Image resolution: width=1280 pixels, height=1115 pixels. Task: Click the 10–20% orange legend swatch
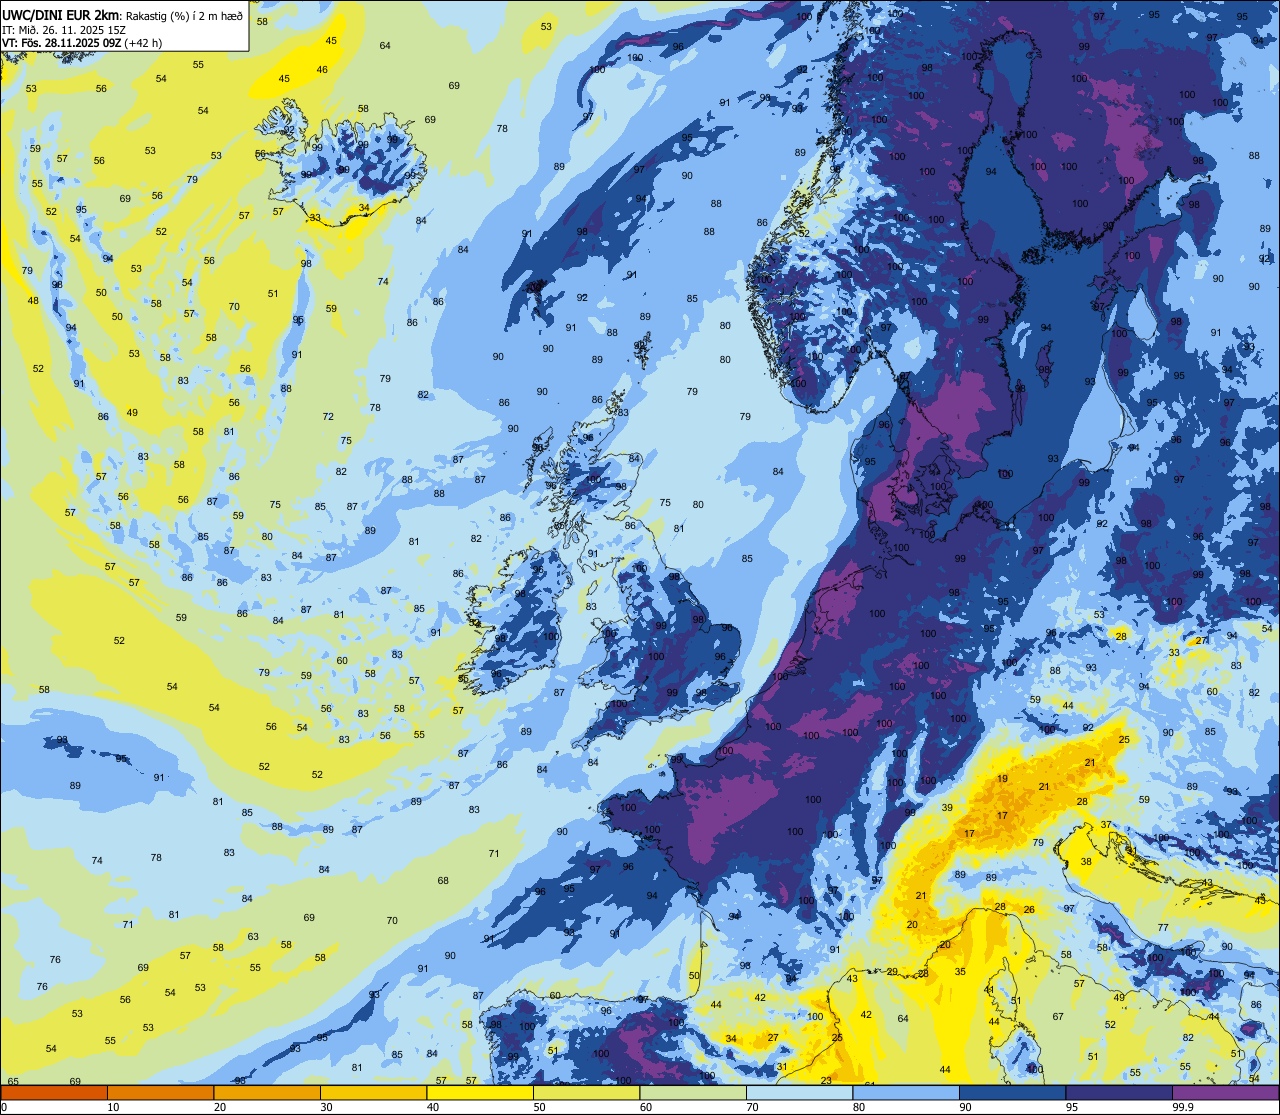coord(160,1092)
